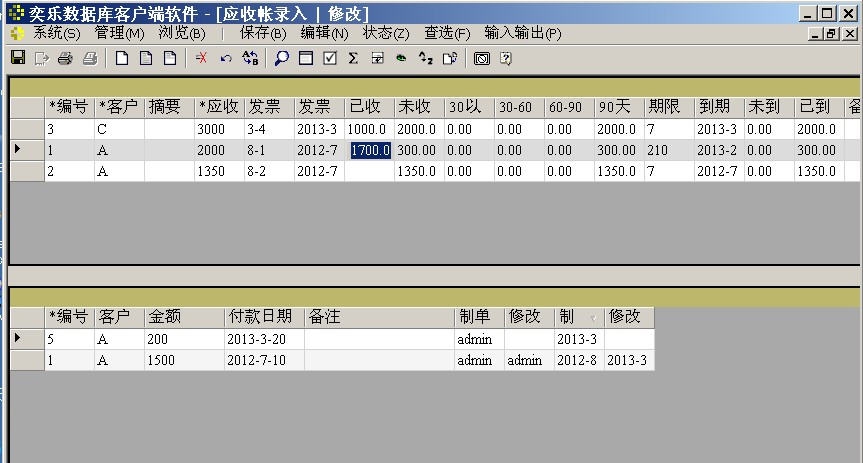Open the 编辑(N) menu
This screenshot has height=463, width=863.
click(324, 33)
